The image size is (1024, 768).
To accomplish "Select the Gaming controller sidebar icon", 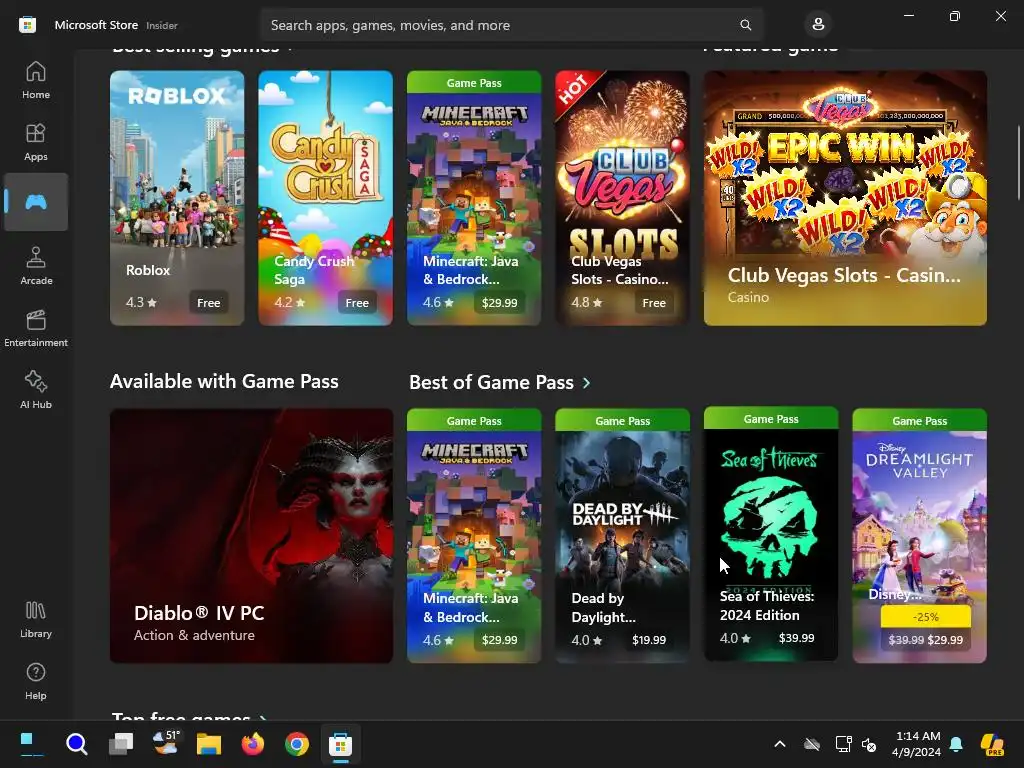I will [x=36, y=202].
